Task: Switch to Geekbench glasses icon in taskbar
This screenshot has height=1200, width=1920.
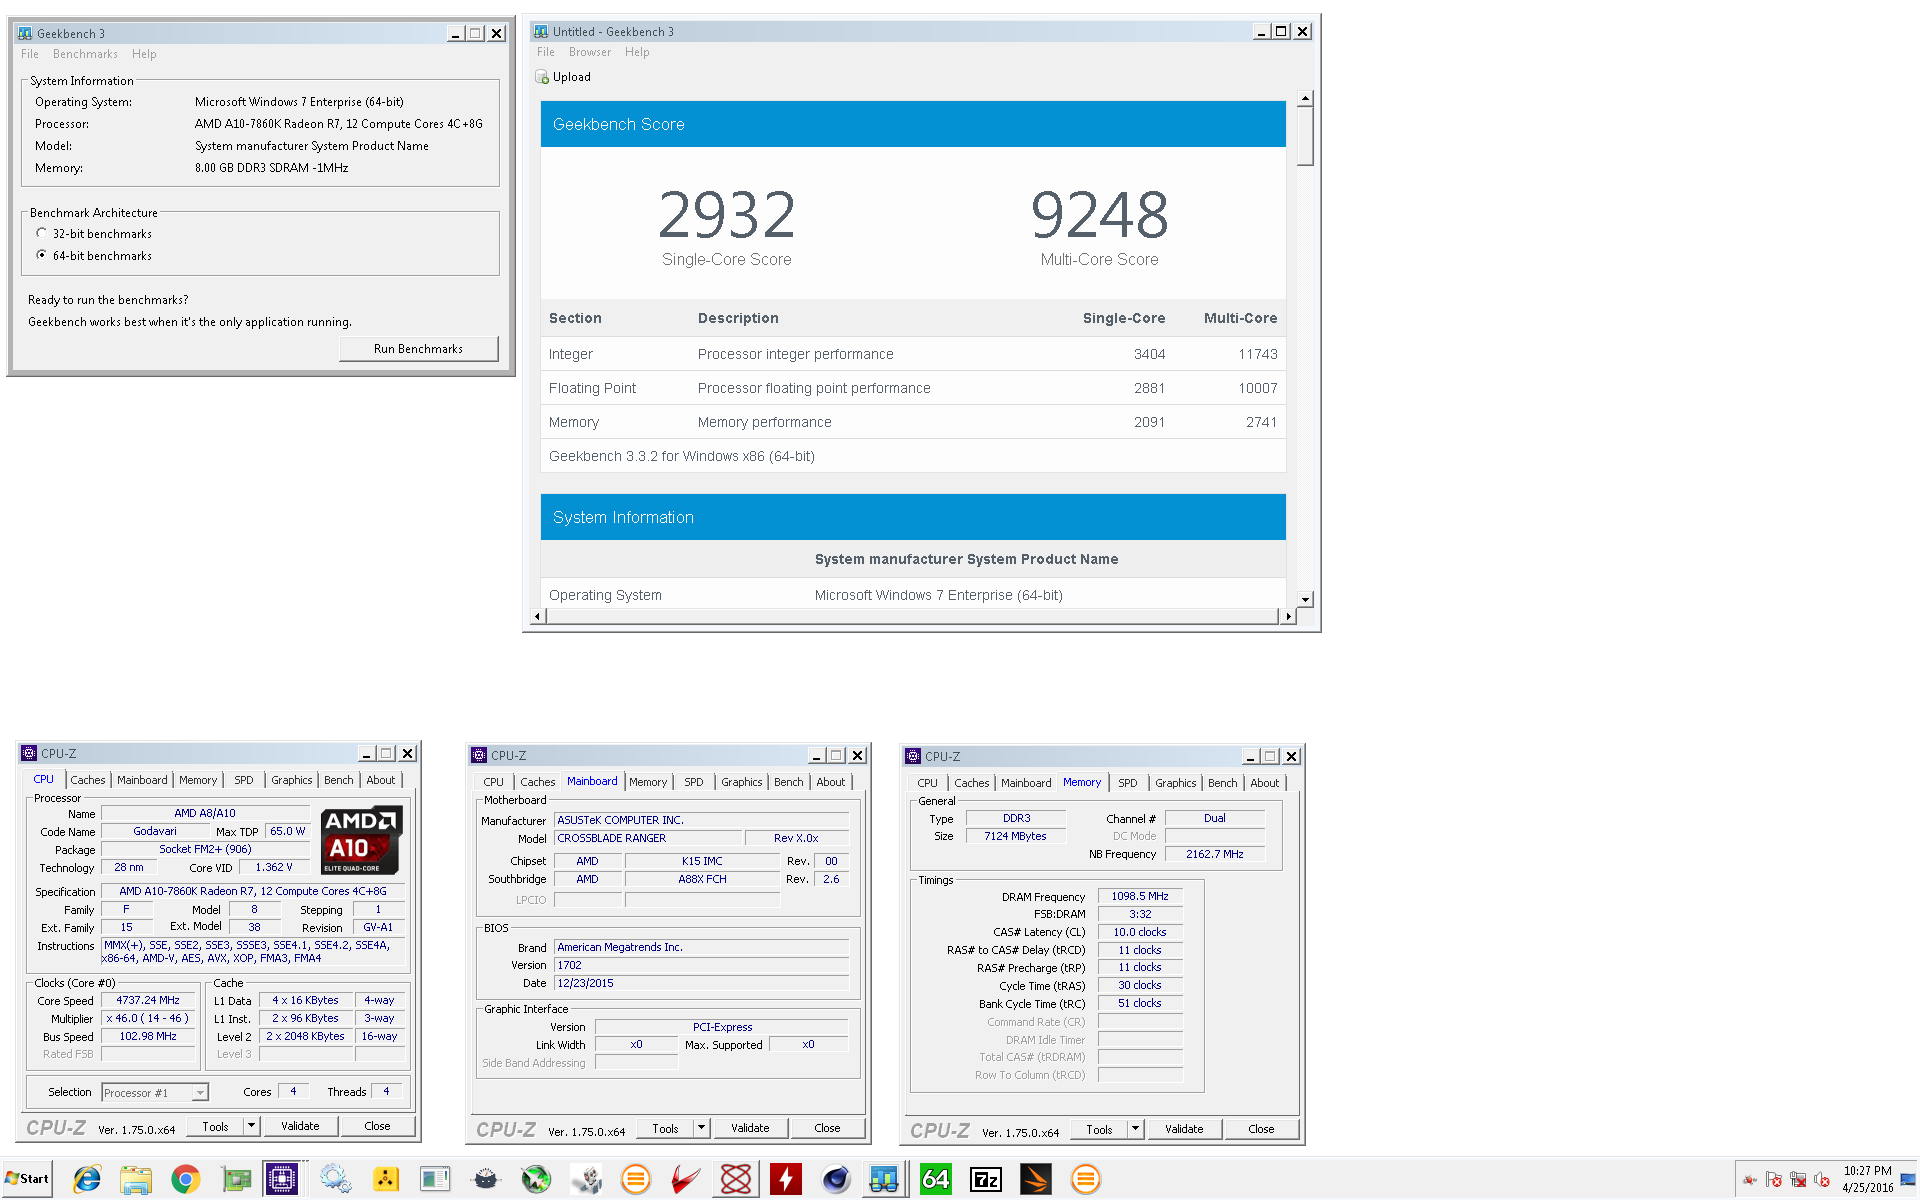Action: coord(884,1180)
